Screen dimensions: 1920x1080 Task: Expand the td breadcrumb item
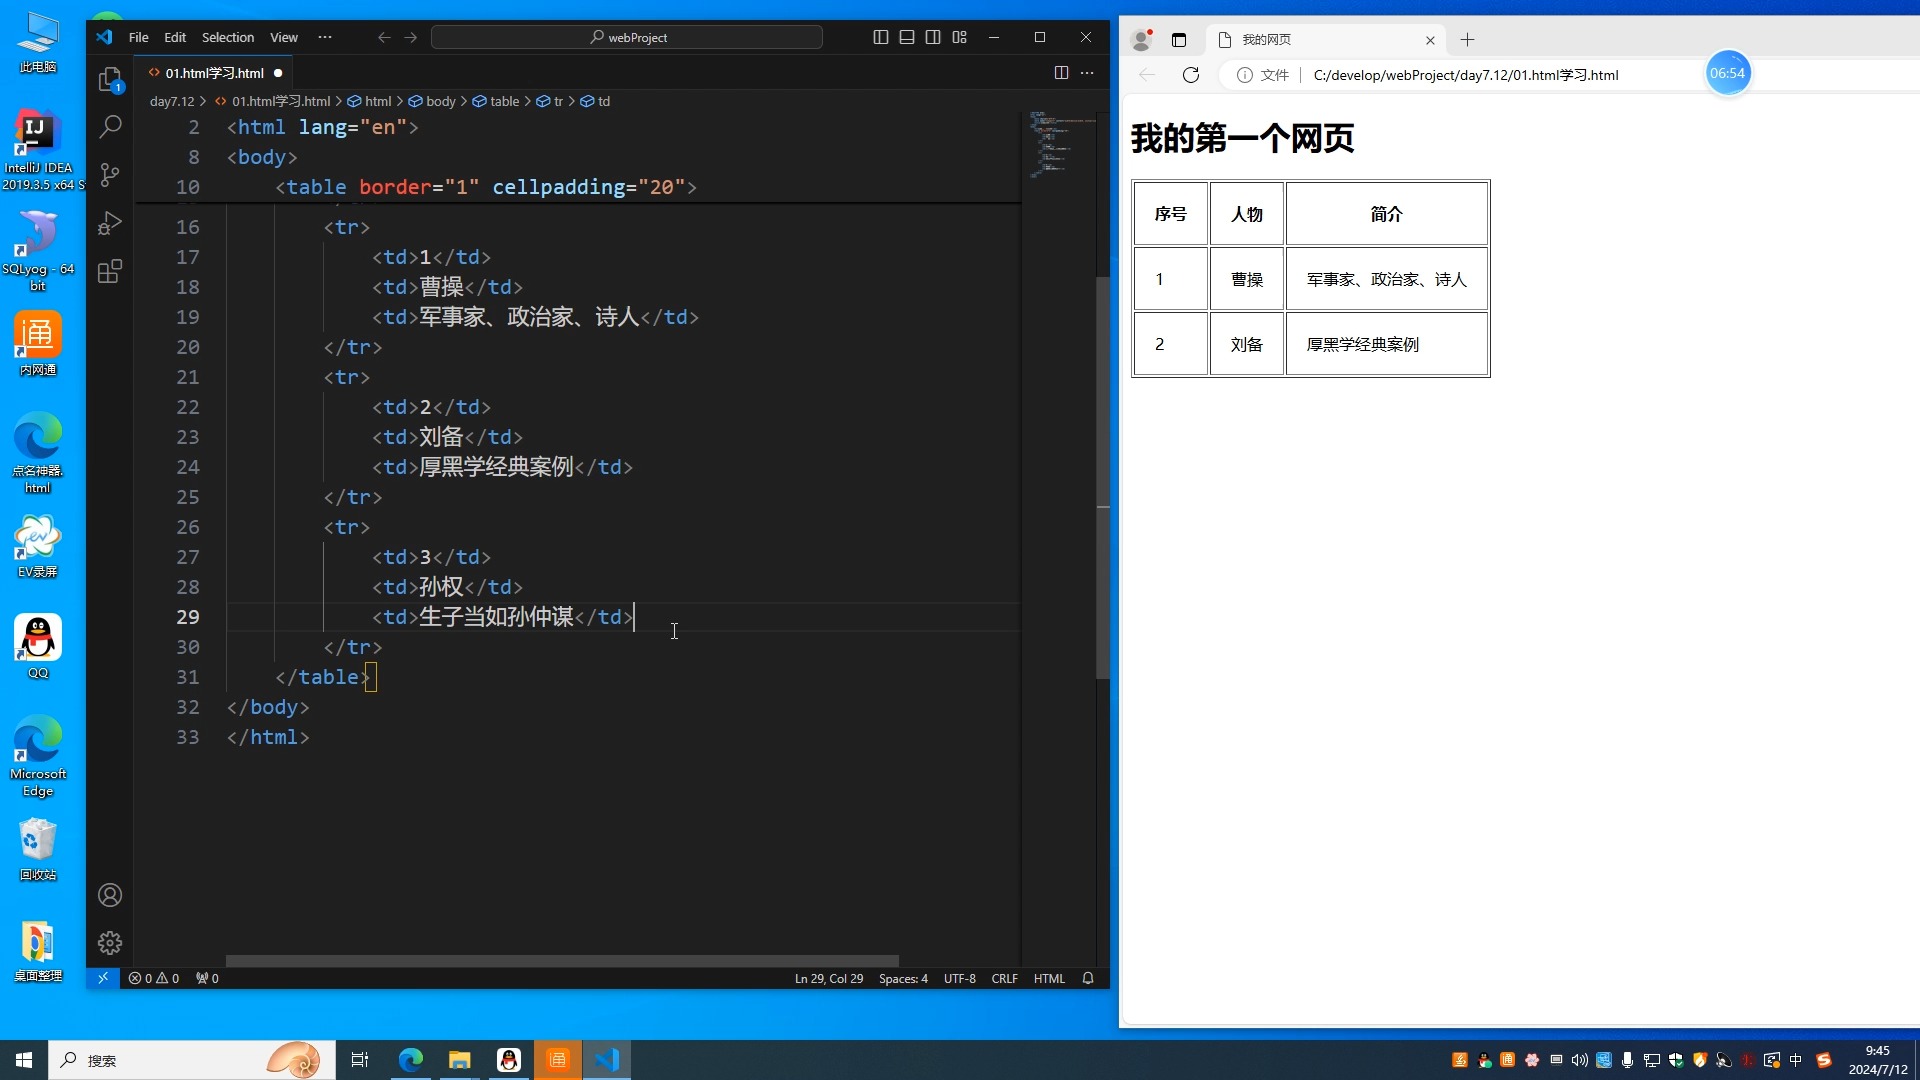pos(596,101)
